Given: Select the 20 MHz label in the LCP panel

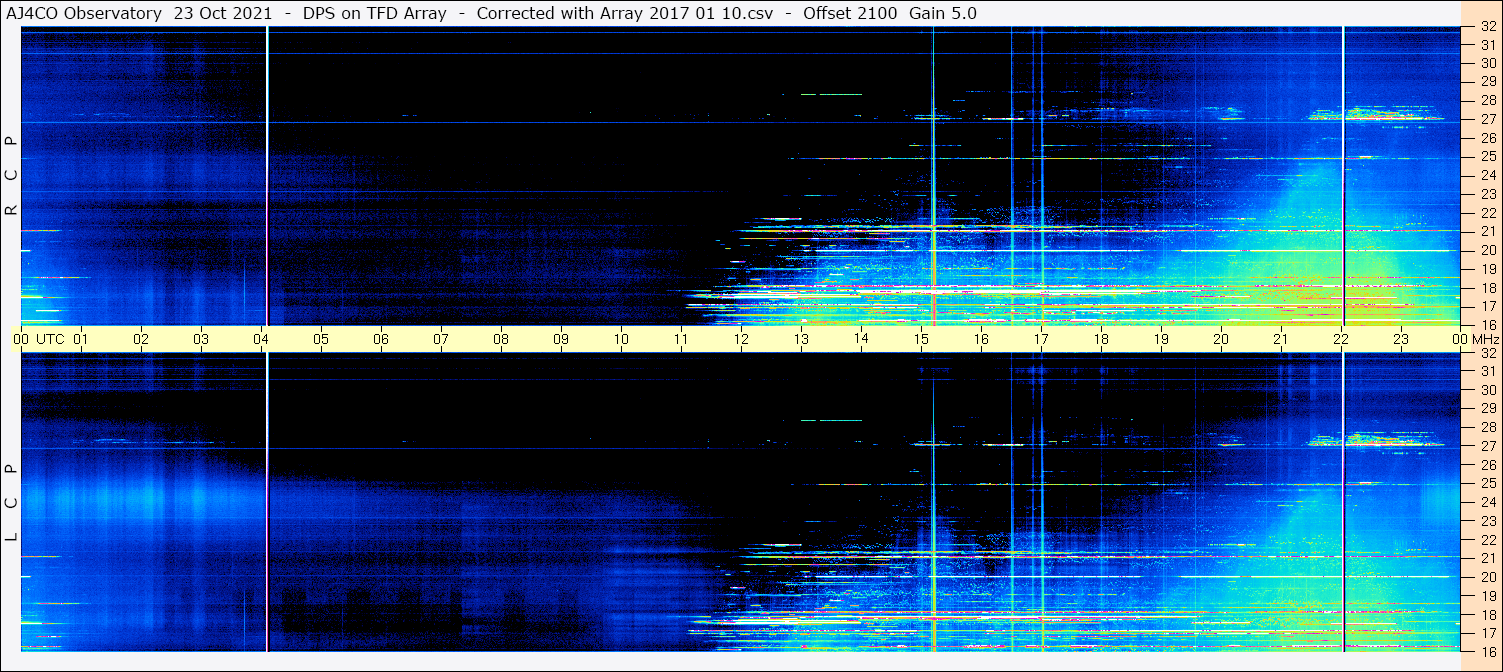Looking at the screenshot, I should (1487, 577).
